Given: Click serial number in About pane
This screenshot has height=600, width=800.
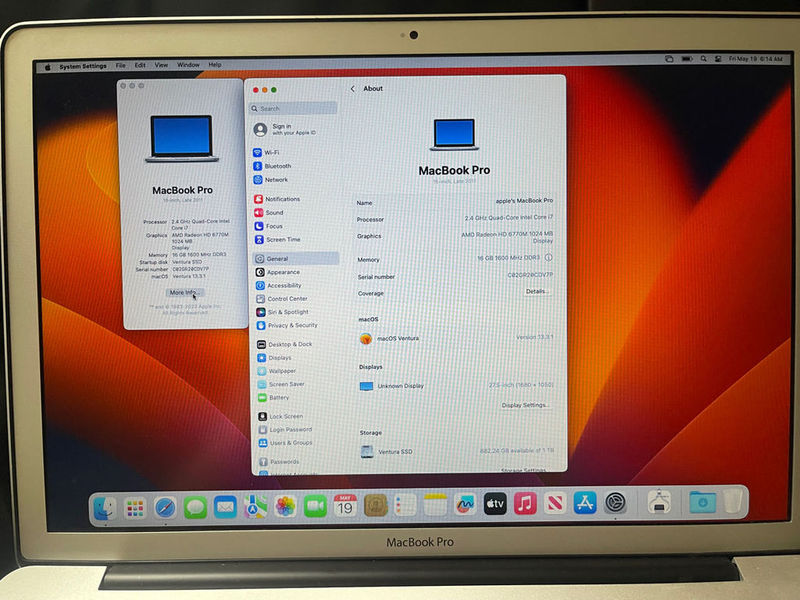Looking at the screenshot, I should pyautogui.click(x=530, y=275).
